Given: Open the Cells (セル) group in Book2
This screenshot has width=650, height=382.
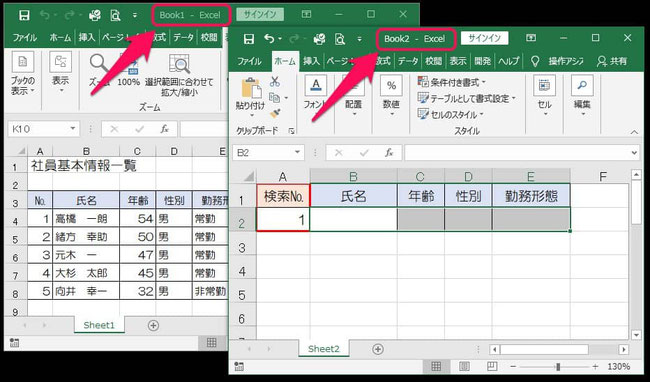Looking at the screenshot, I should coord(544,95).
